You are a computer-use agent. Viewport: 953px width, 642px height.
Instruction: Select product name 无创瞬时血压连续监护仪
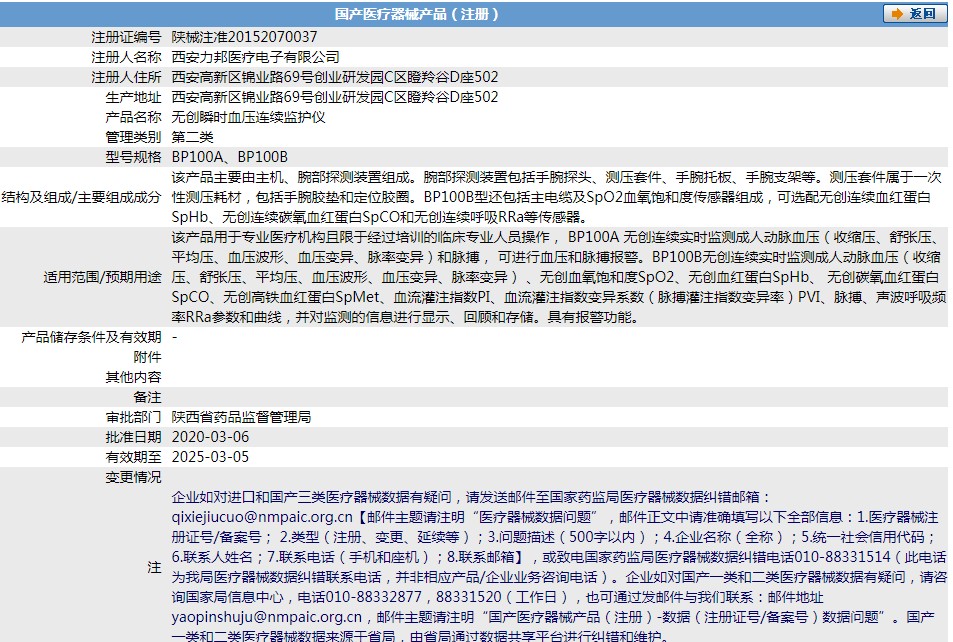[x=249, y=117]
